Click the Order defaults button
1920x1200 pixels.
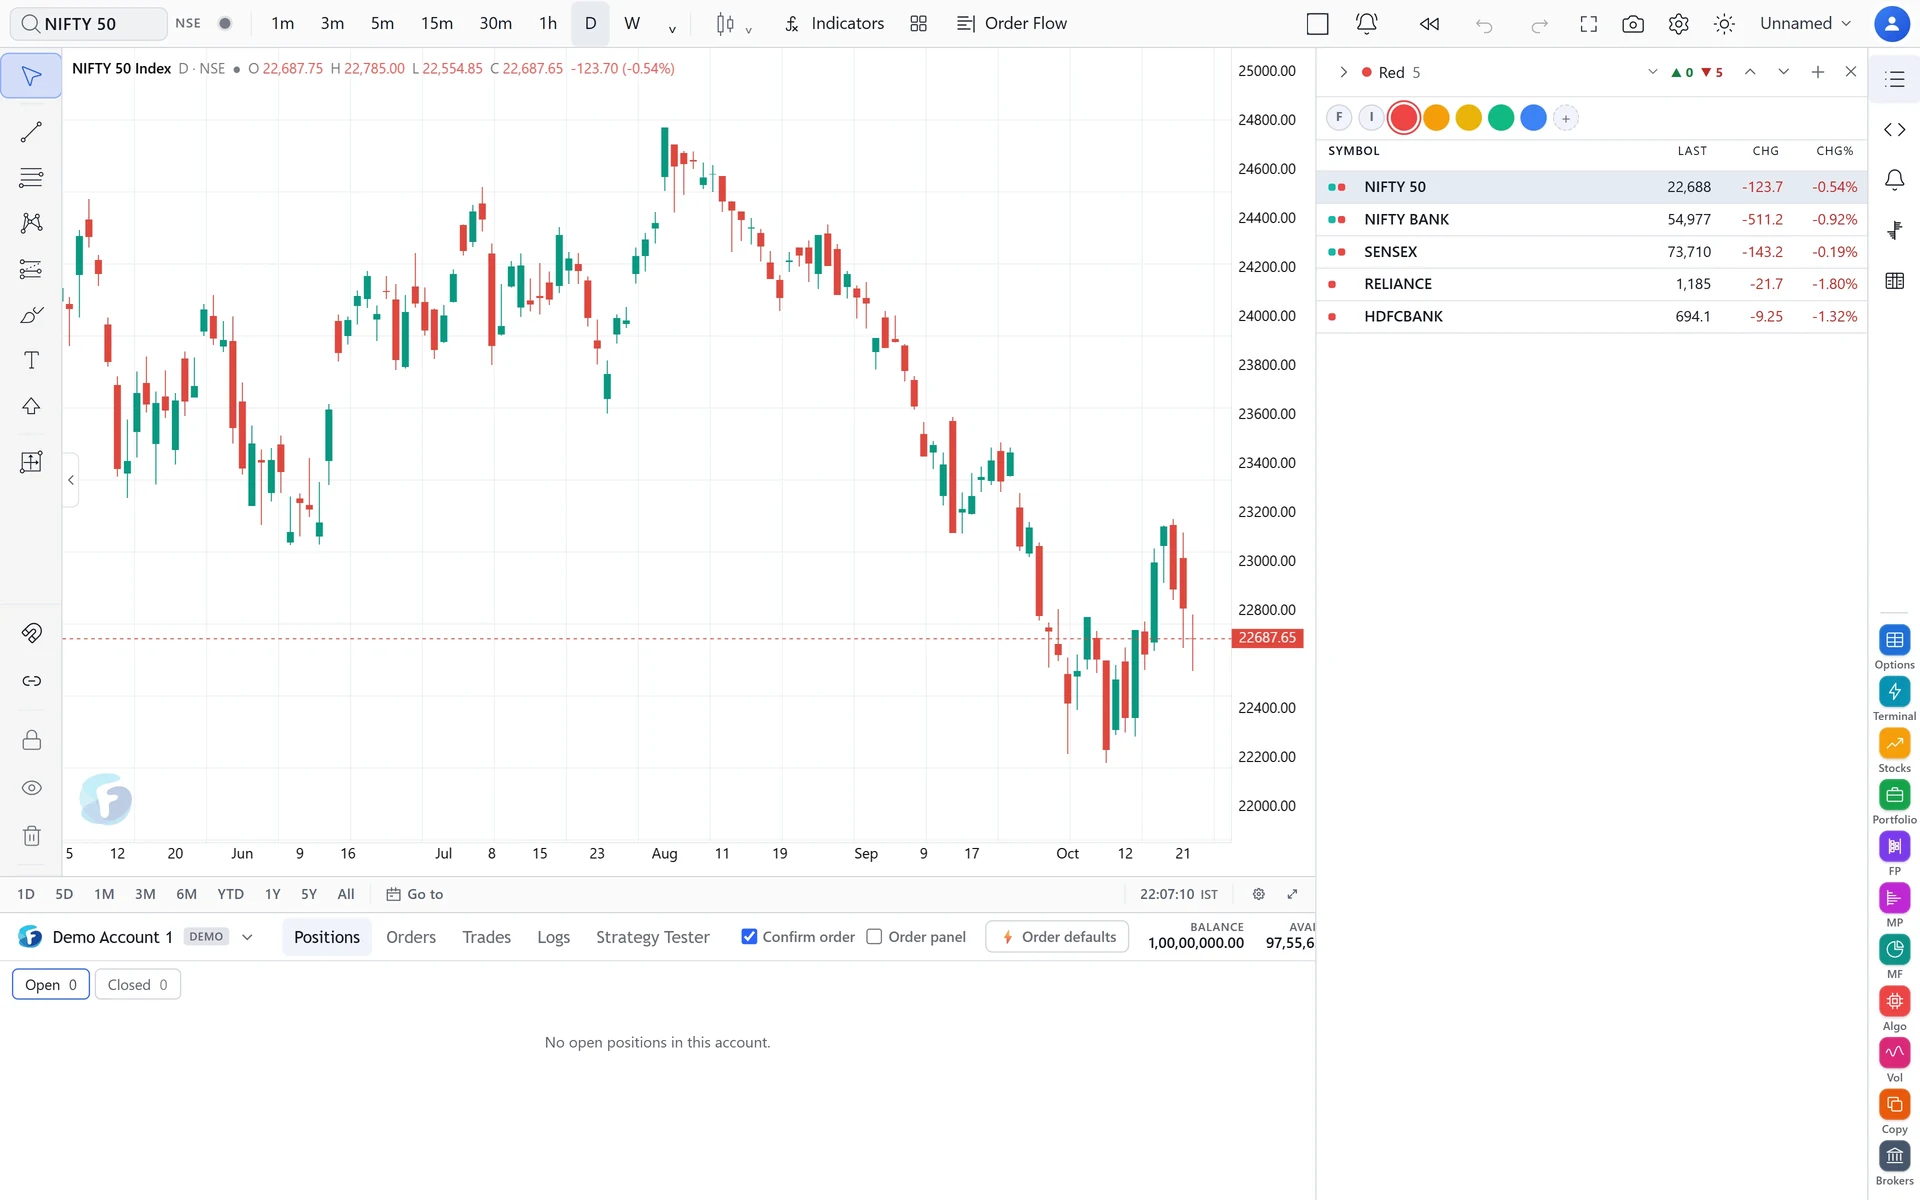point(1057,937)
